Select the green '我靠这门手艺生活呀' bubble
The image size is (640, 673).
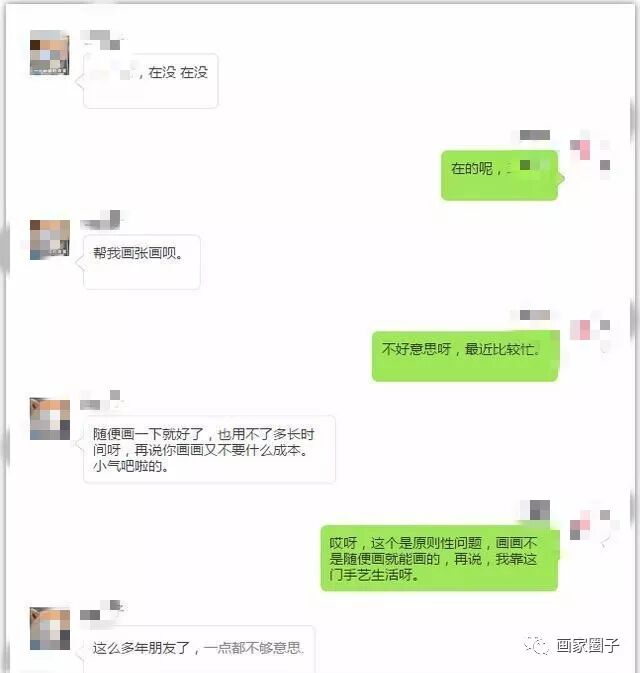coord(439,558)
